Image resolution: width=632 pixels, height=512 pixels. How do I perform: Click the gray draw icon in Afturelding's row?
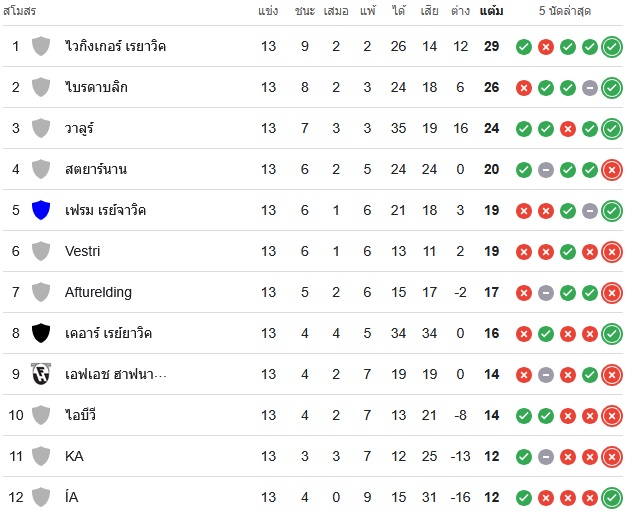click(546, 293)
